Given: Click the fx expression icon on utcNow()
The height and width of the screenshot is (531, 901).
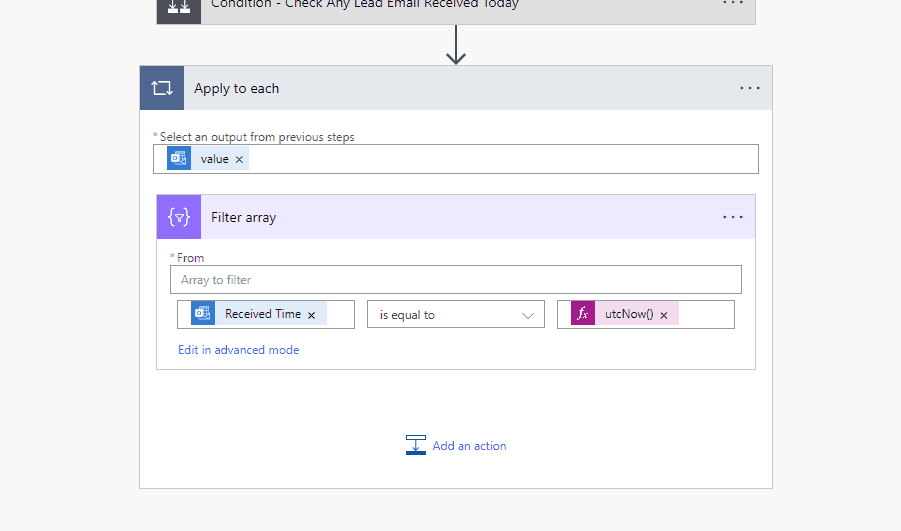Looking at the screenshot, I should coord(583,314).
